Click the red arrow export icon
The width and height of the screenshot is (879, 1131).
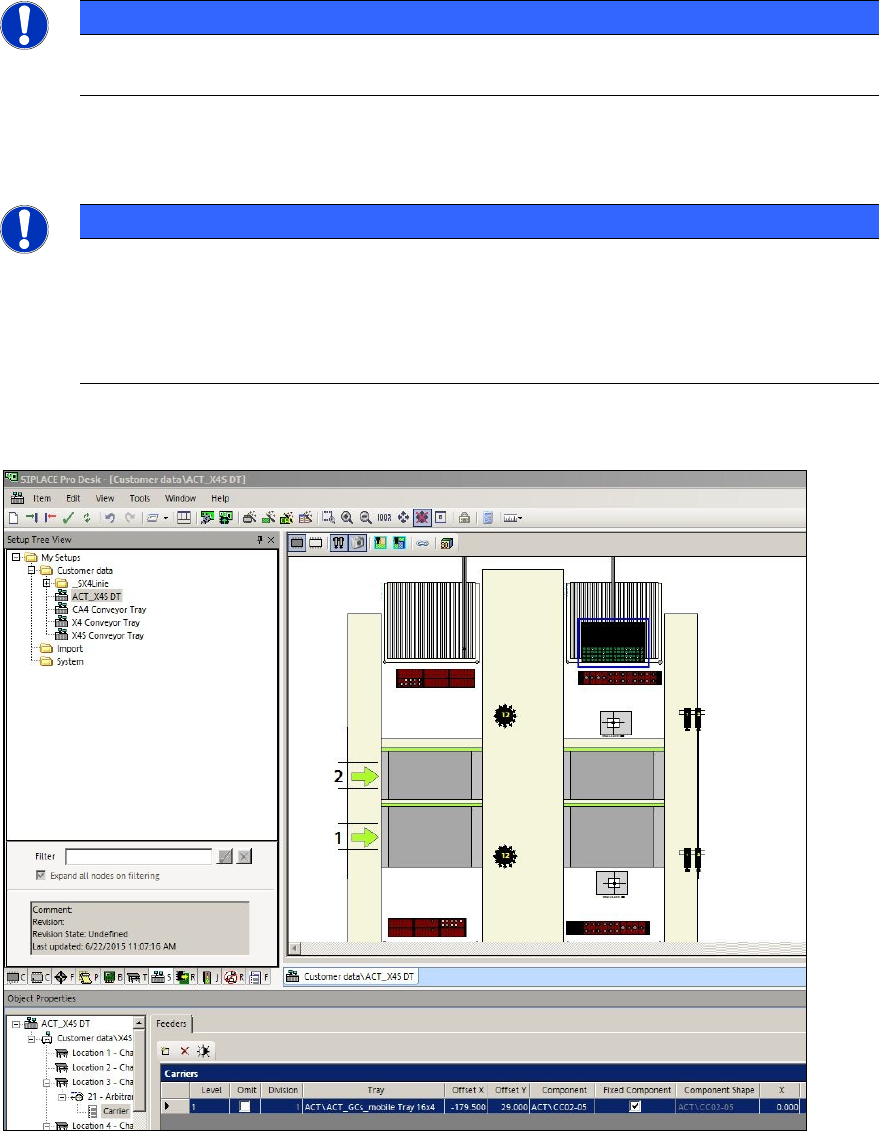tap(50, 518)
